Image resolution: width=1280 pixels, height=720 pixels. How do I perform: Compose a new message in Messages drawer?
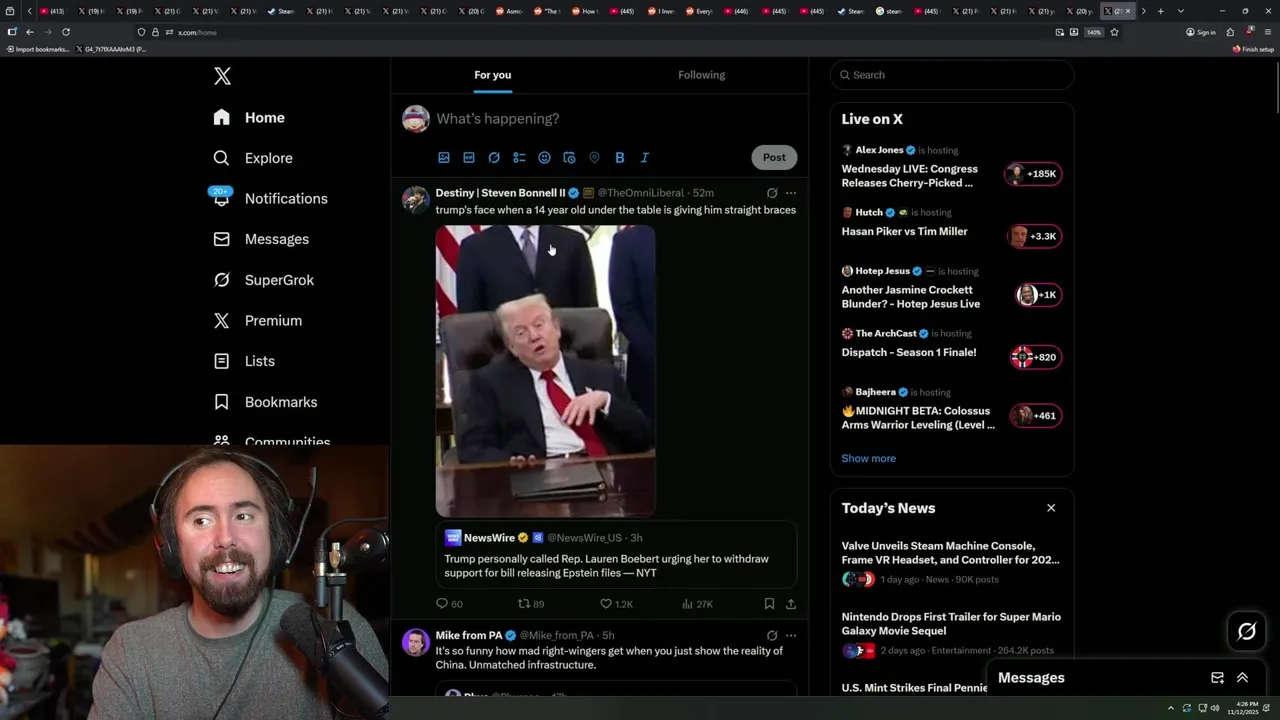click(x=1217, y=678)
